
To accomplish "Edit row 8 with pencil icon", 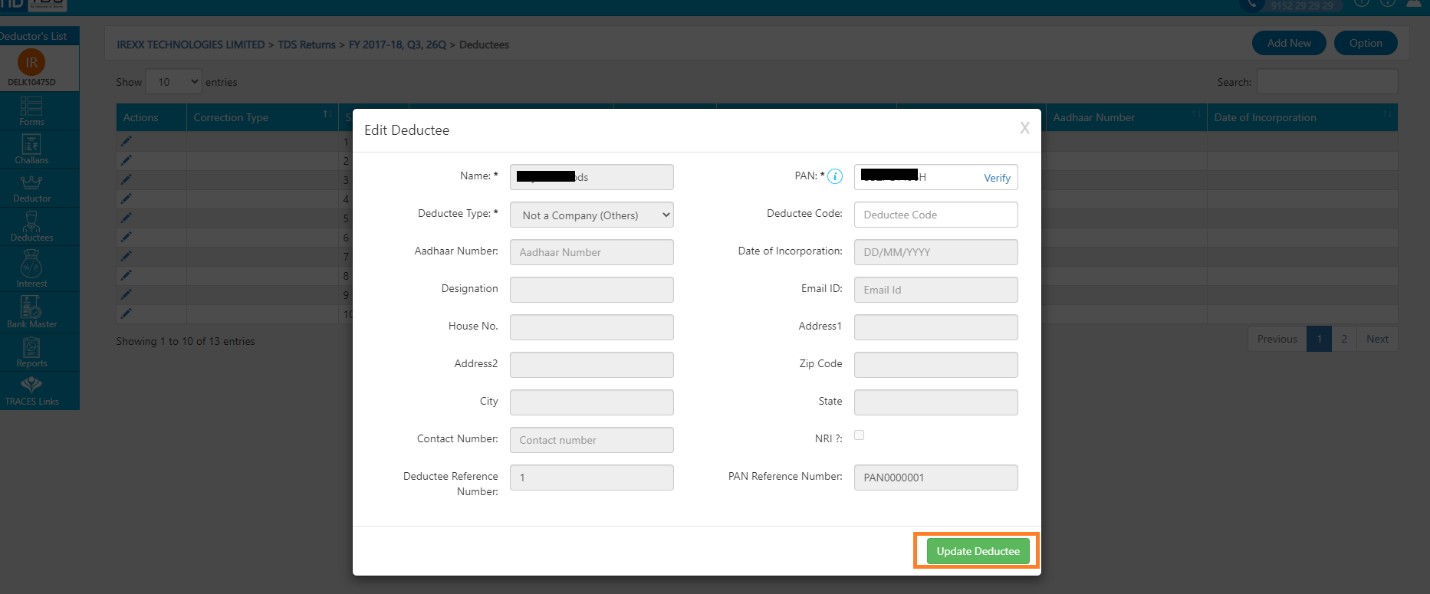I will click(127, 275).
